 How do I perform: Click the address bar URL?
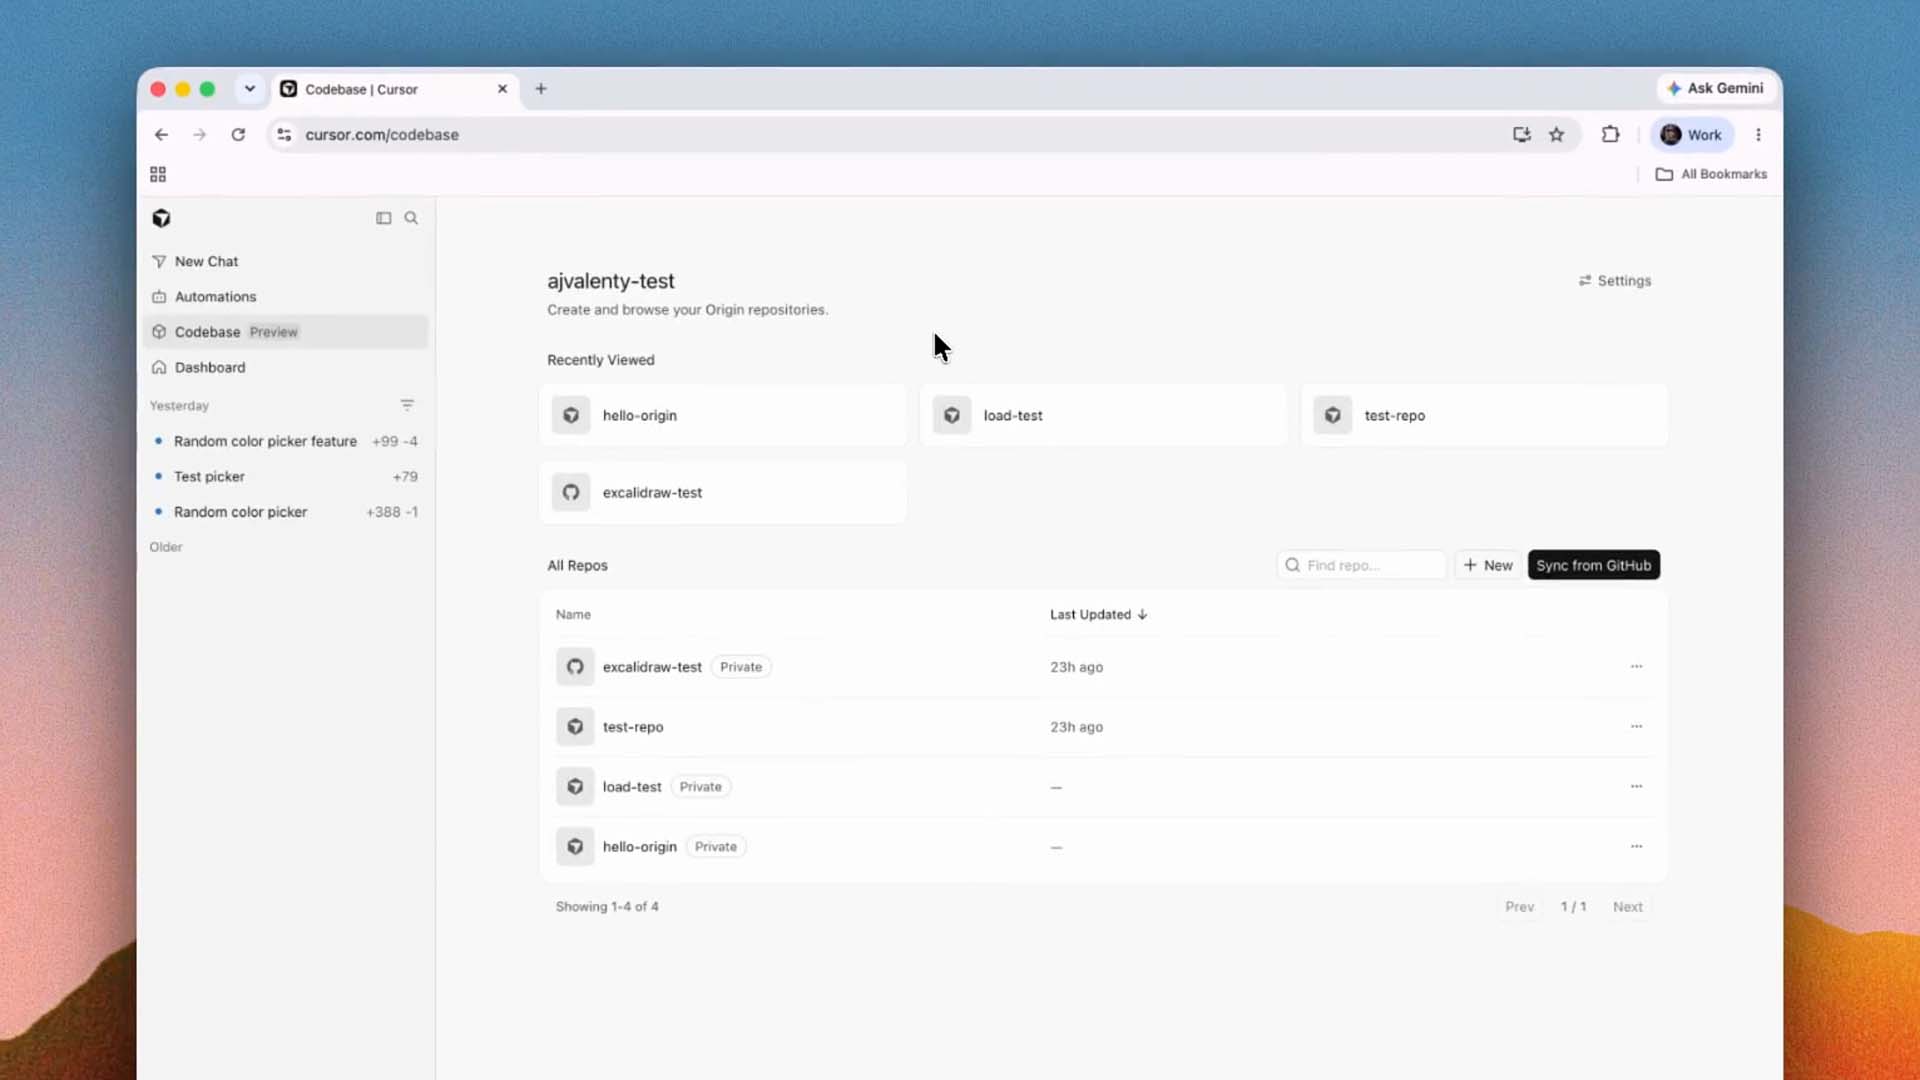click(x=381, y=135)
